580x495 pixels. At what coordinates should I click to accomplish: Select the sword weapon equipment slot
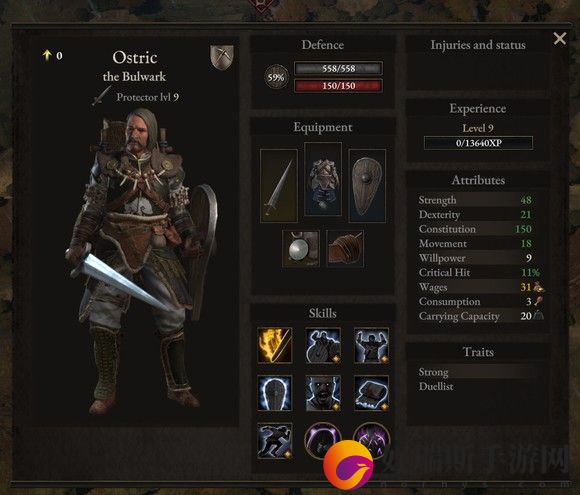coord(279,185)
